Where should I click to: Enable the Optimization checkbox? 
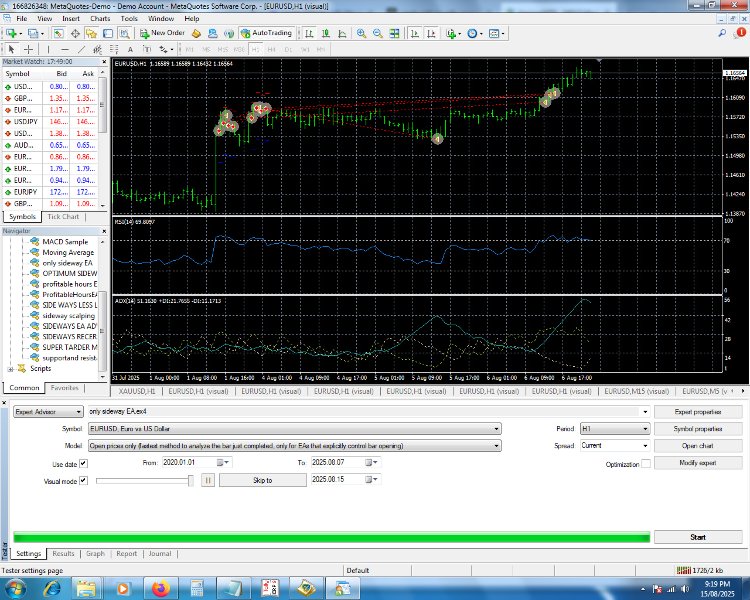coord(646,464)
